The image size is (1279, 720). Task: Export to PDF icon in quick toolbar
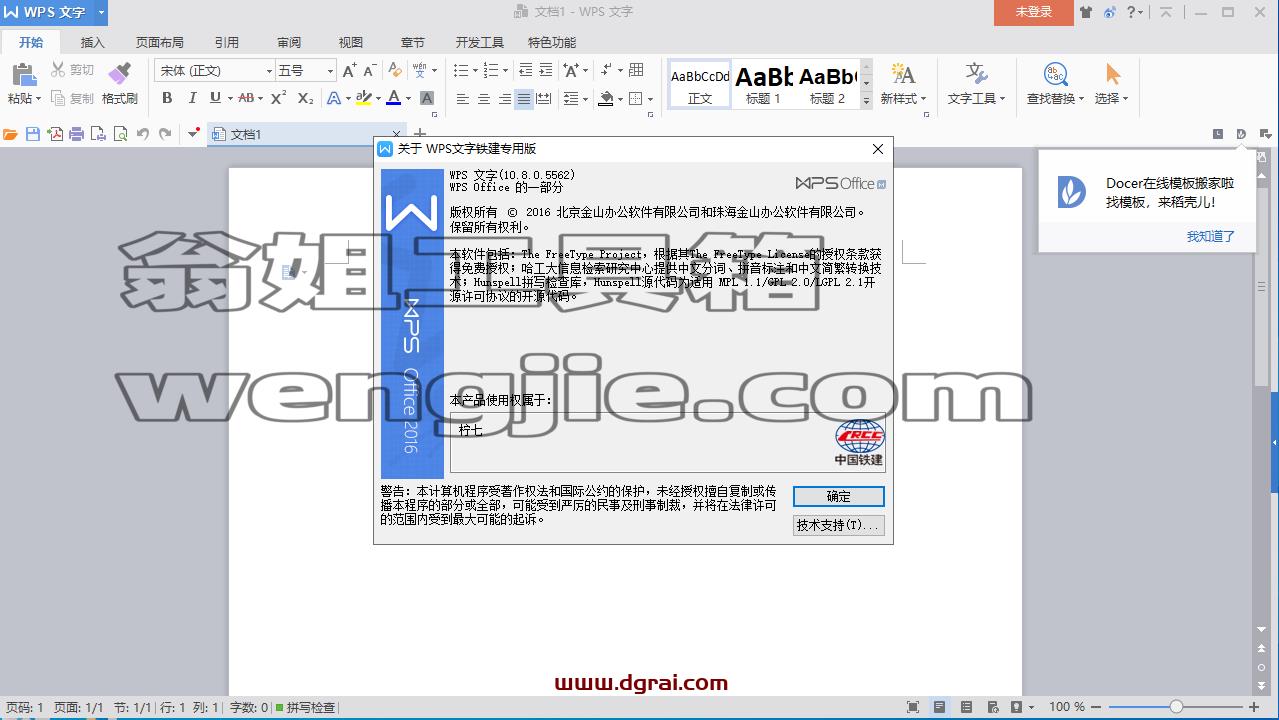[54, 134]
